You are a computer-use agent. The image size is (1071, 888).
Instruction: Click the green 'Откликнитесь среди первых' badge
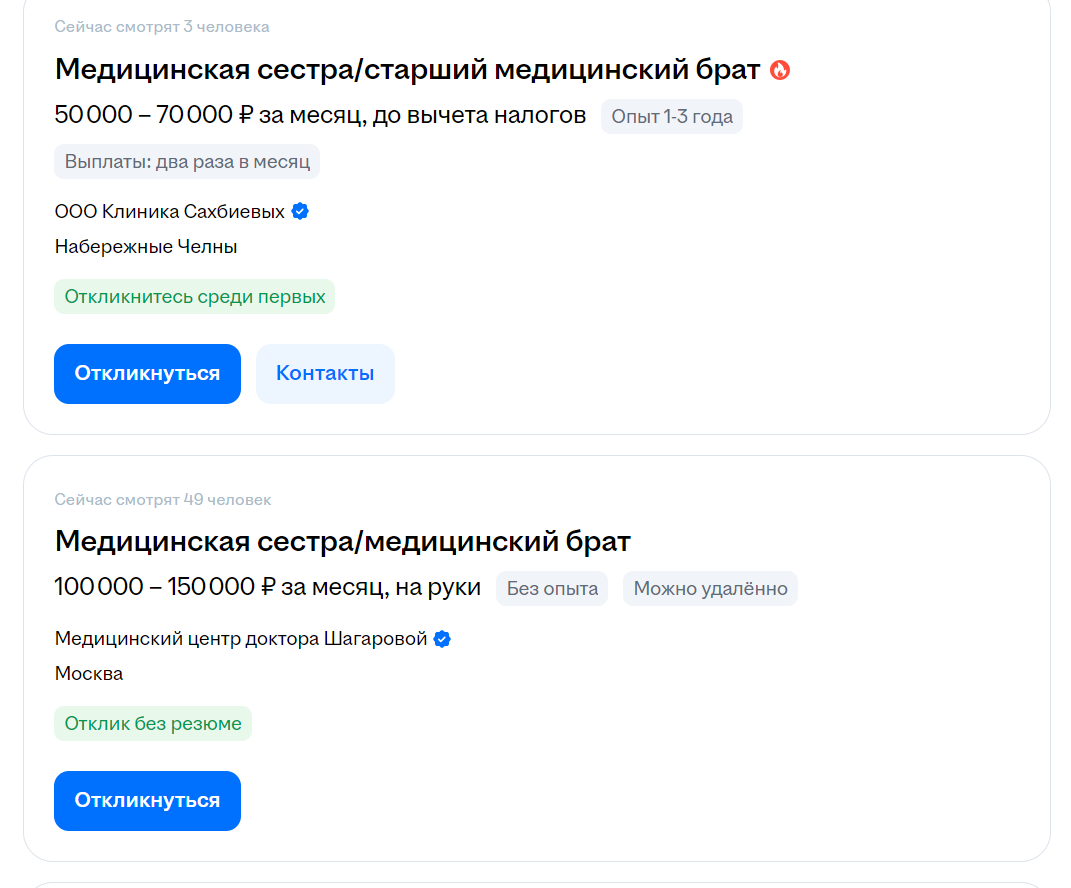194,296
